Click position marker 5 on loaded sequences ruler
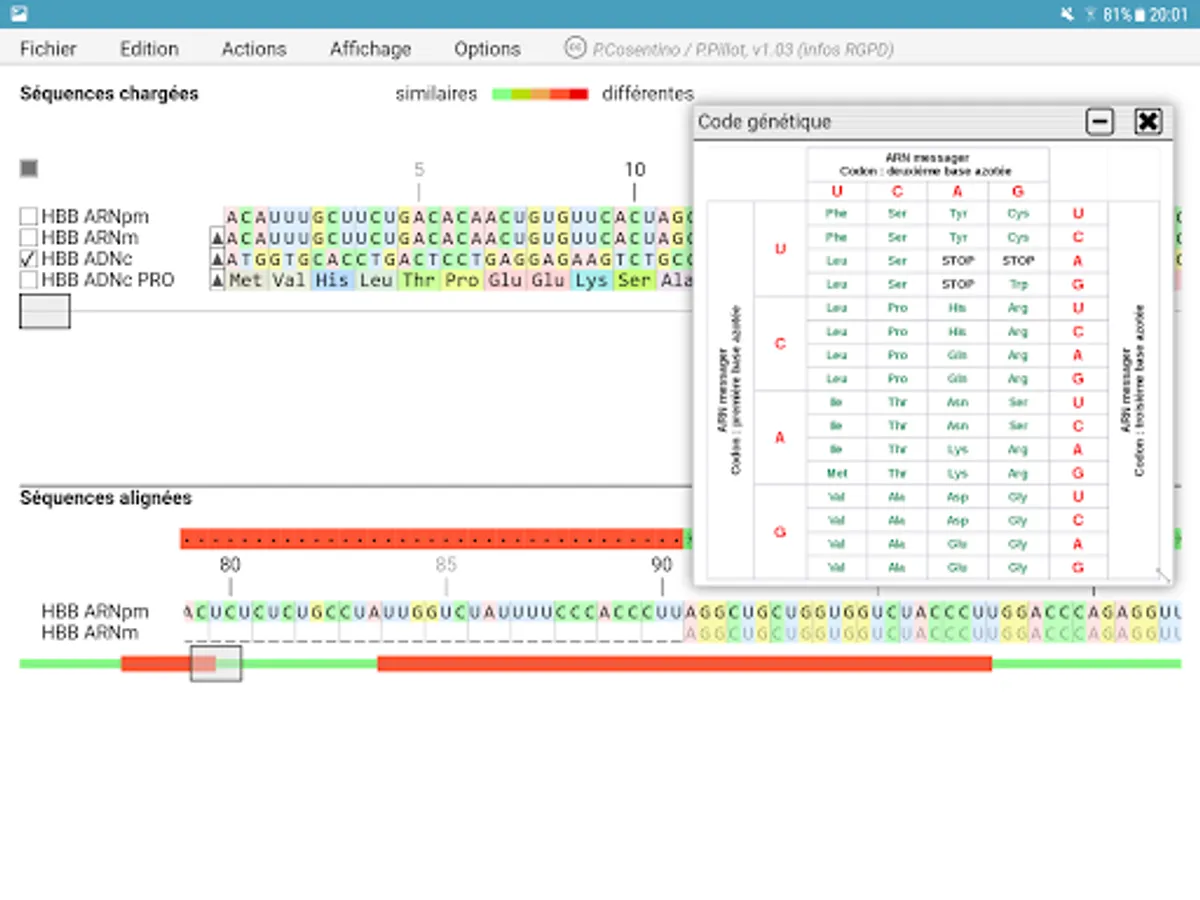Screen dimensions: 1200x900 (419, 169)
